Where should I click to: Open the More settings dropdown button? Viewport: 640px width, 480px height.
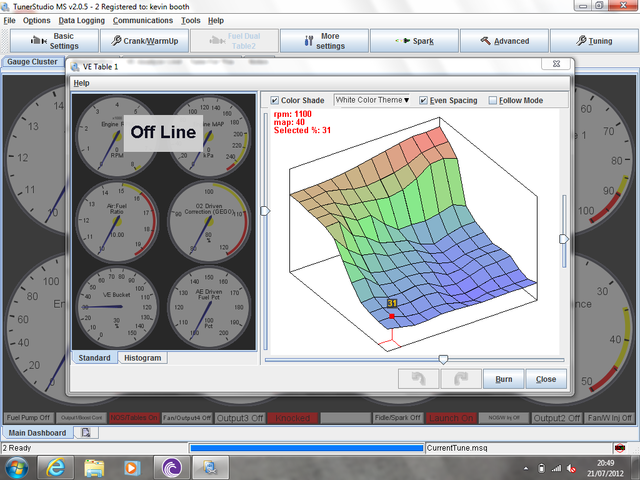coord(324,41)
